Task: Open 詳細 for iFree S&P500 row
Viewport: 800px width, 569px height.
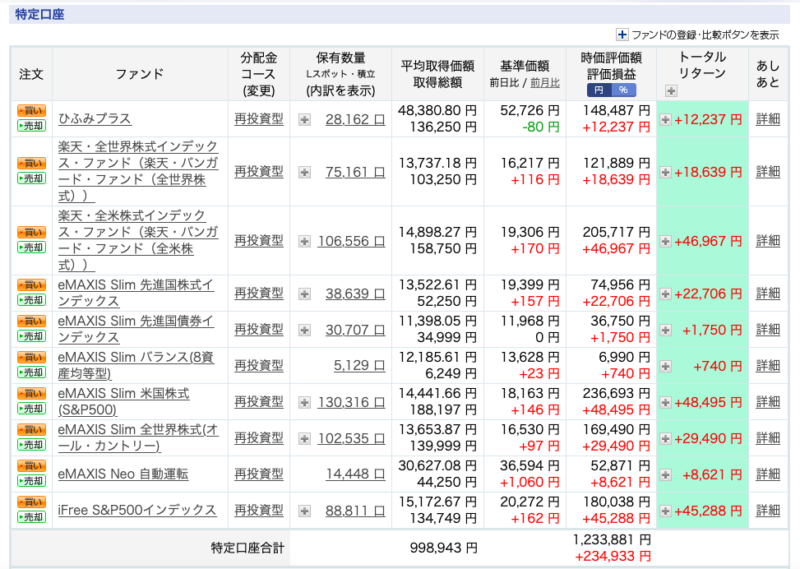Action: pos(768,510)
